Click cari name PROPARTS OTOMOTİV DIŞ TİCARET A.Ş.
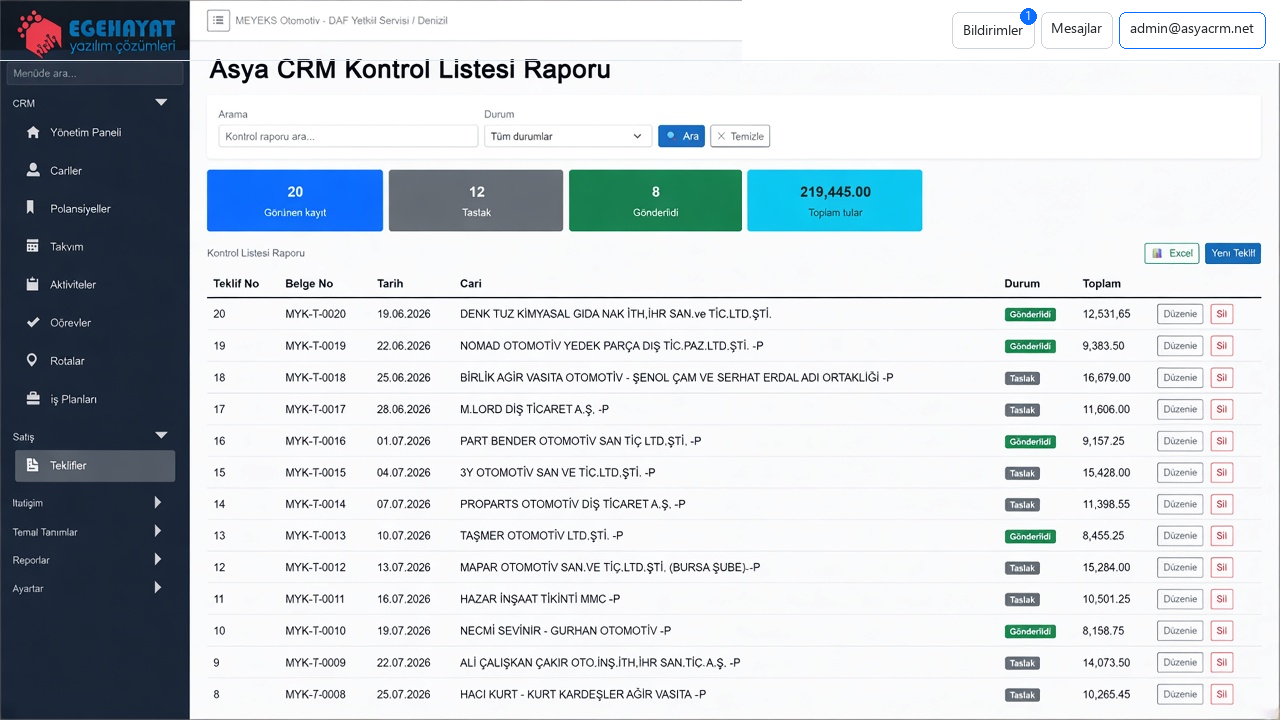This screenshot has height=720, width=1280. point(573,504)
